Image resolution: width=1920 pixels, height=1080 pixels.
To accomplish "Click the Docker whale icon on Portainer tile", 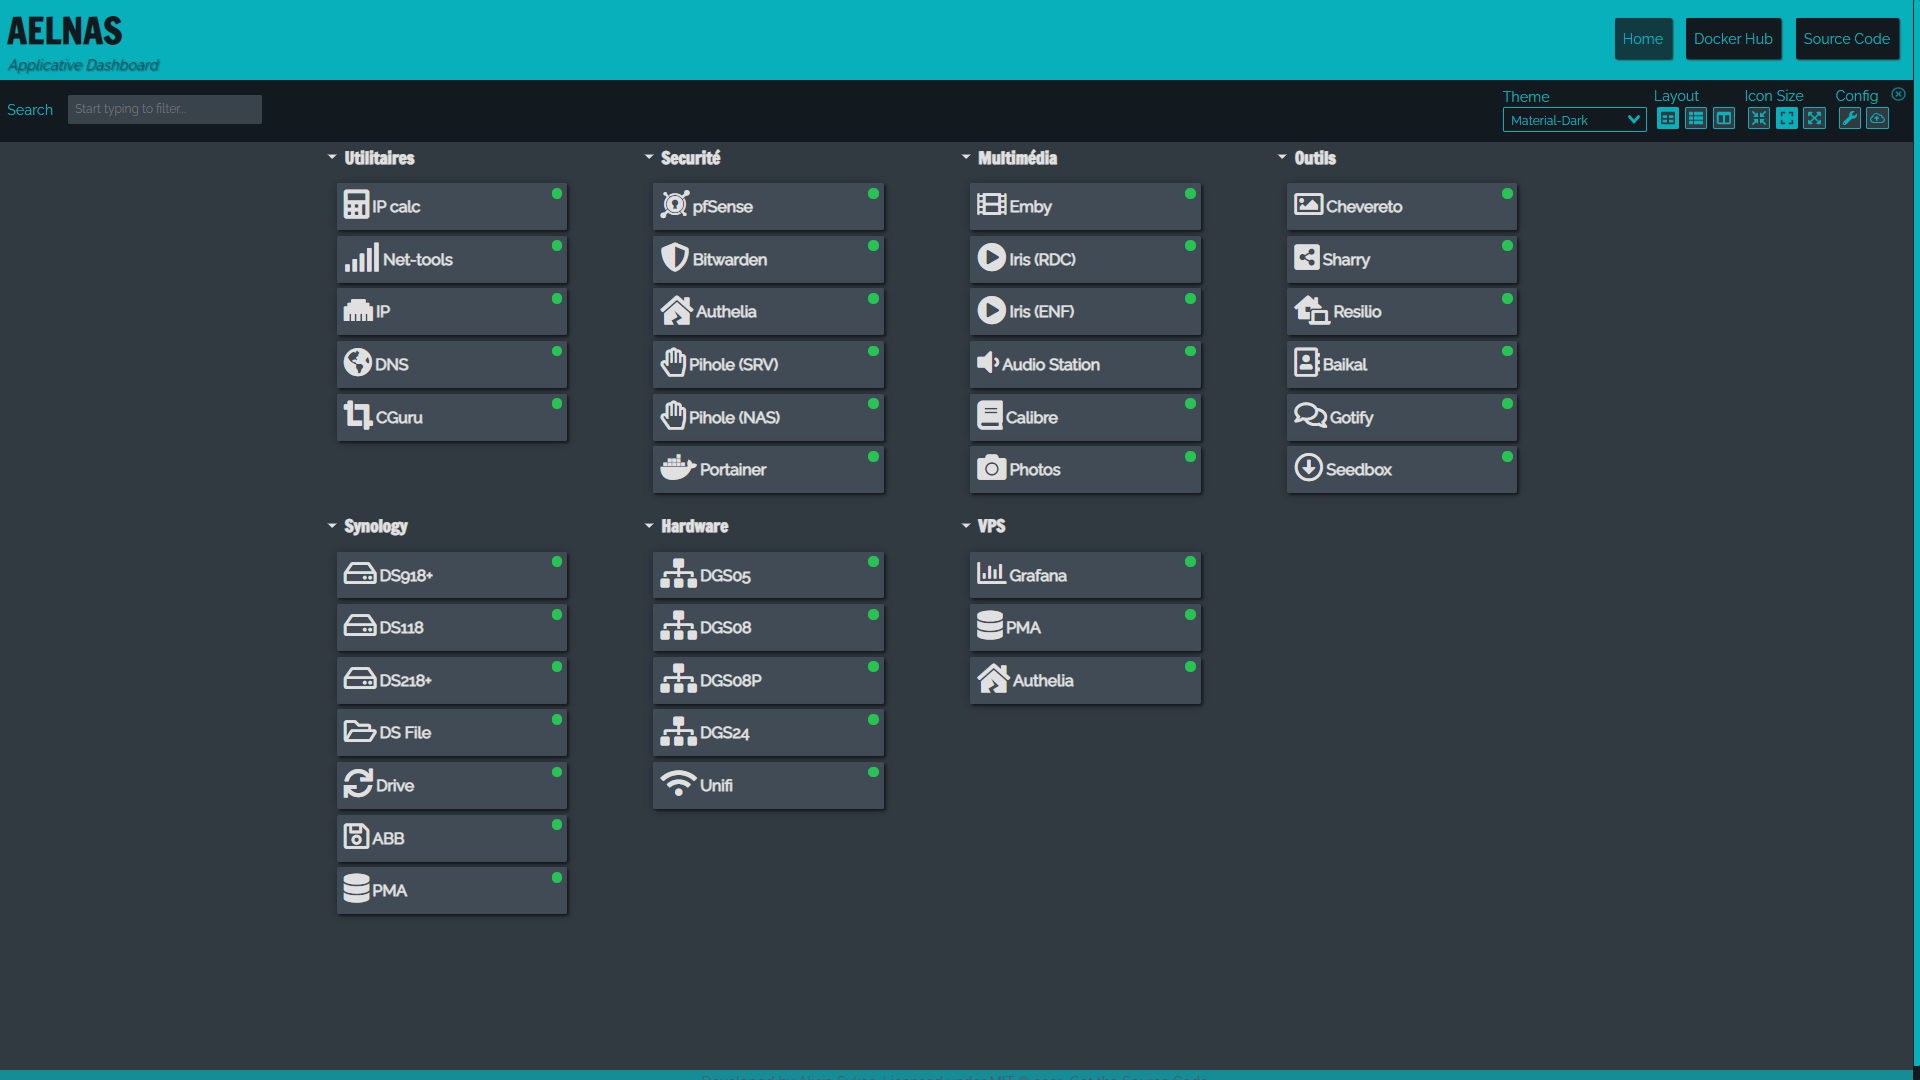I will [x=676, y=467].
